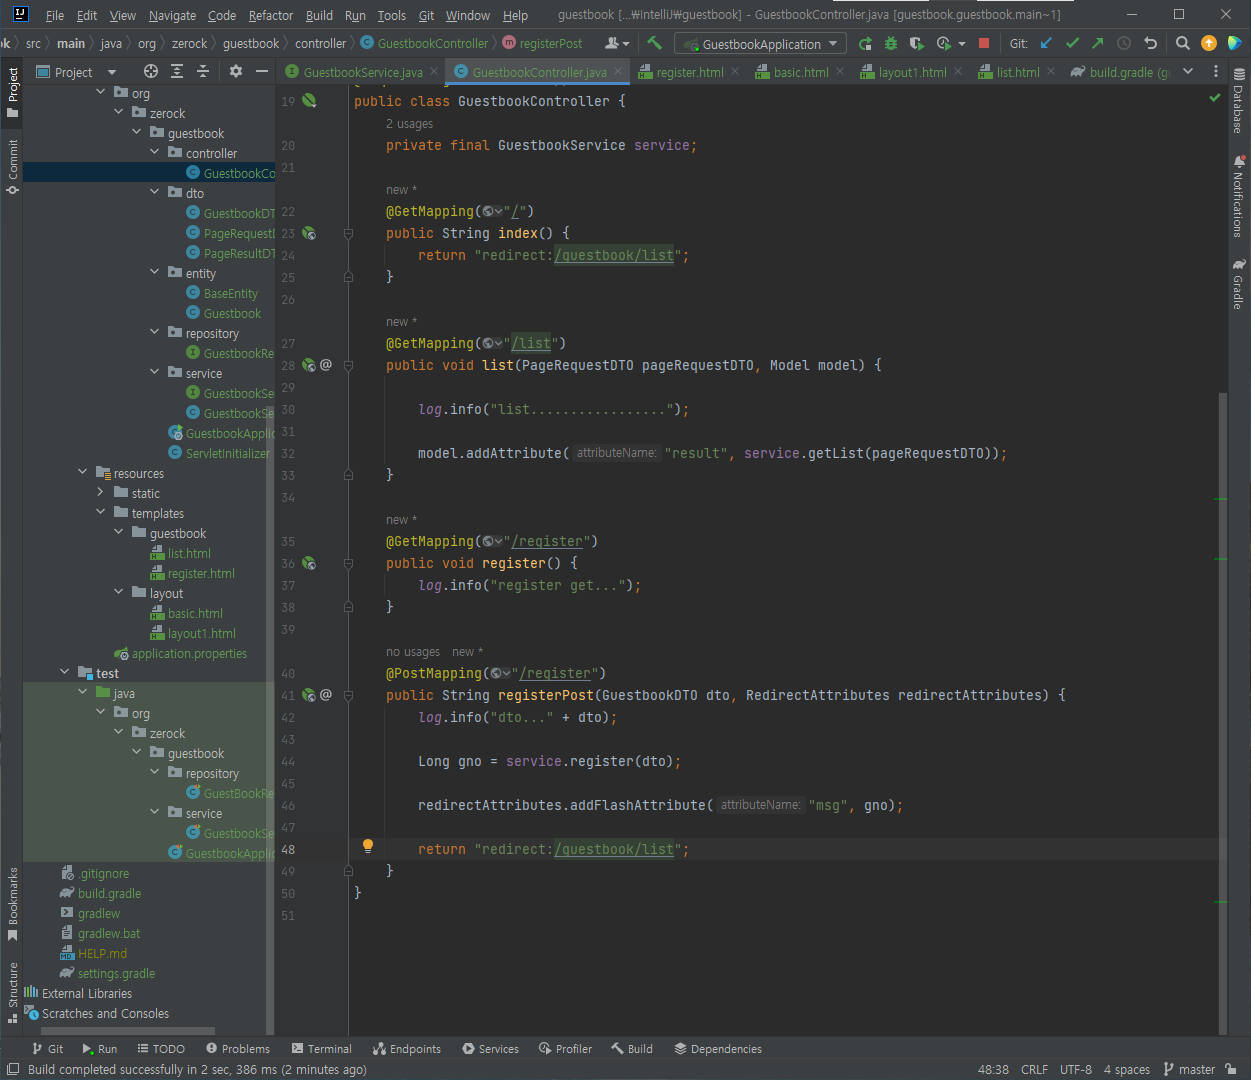Open the File menu
1251x1080 pixels.
[55, 15]
